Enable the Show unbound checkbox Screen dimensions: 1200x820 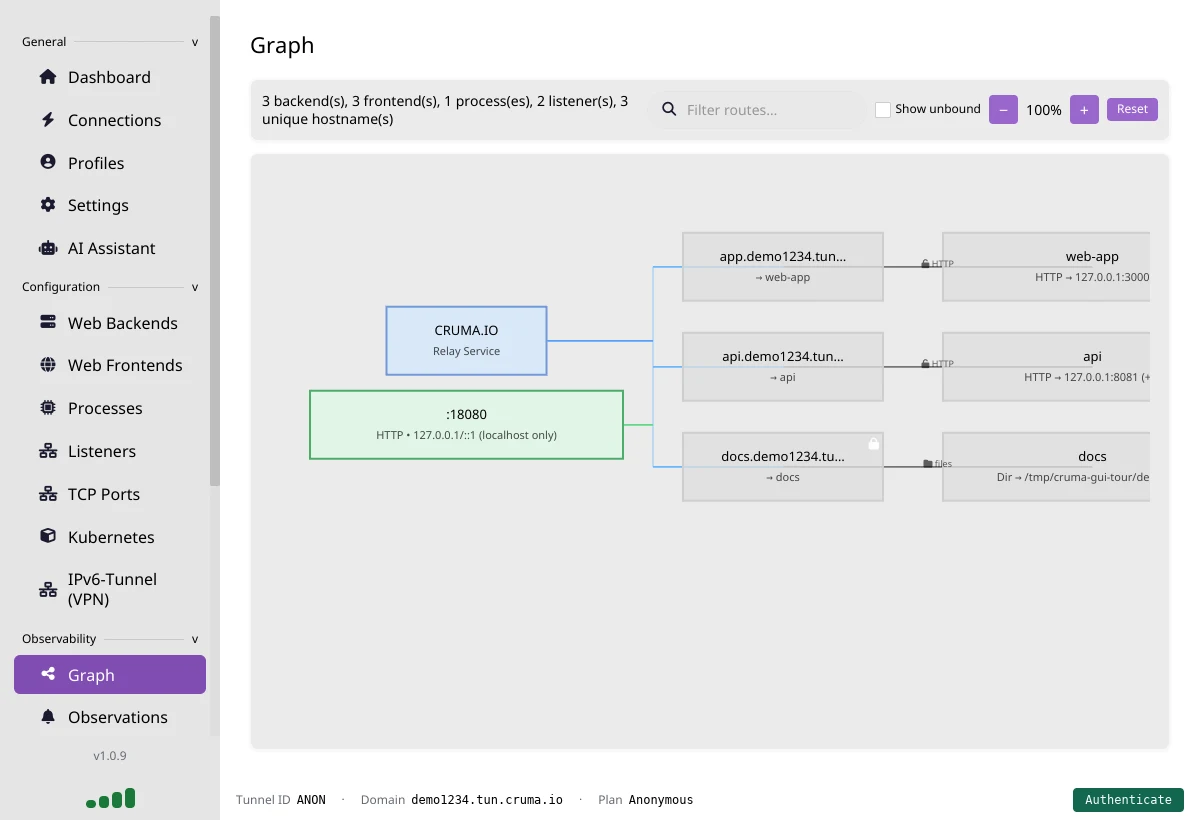[x=883, y=110]
